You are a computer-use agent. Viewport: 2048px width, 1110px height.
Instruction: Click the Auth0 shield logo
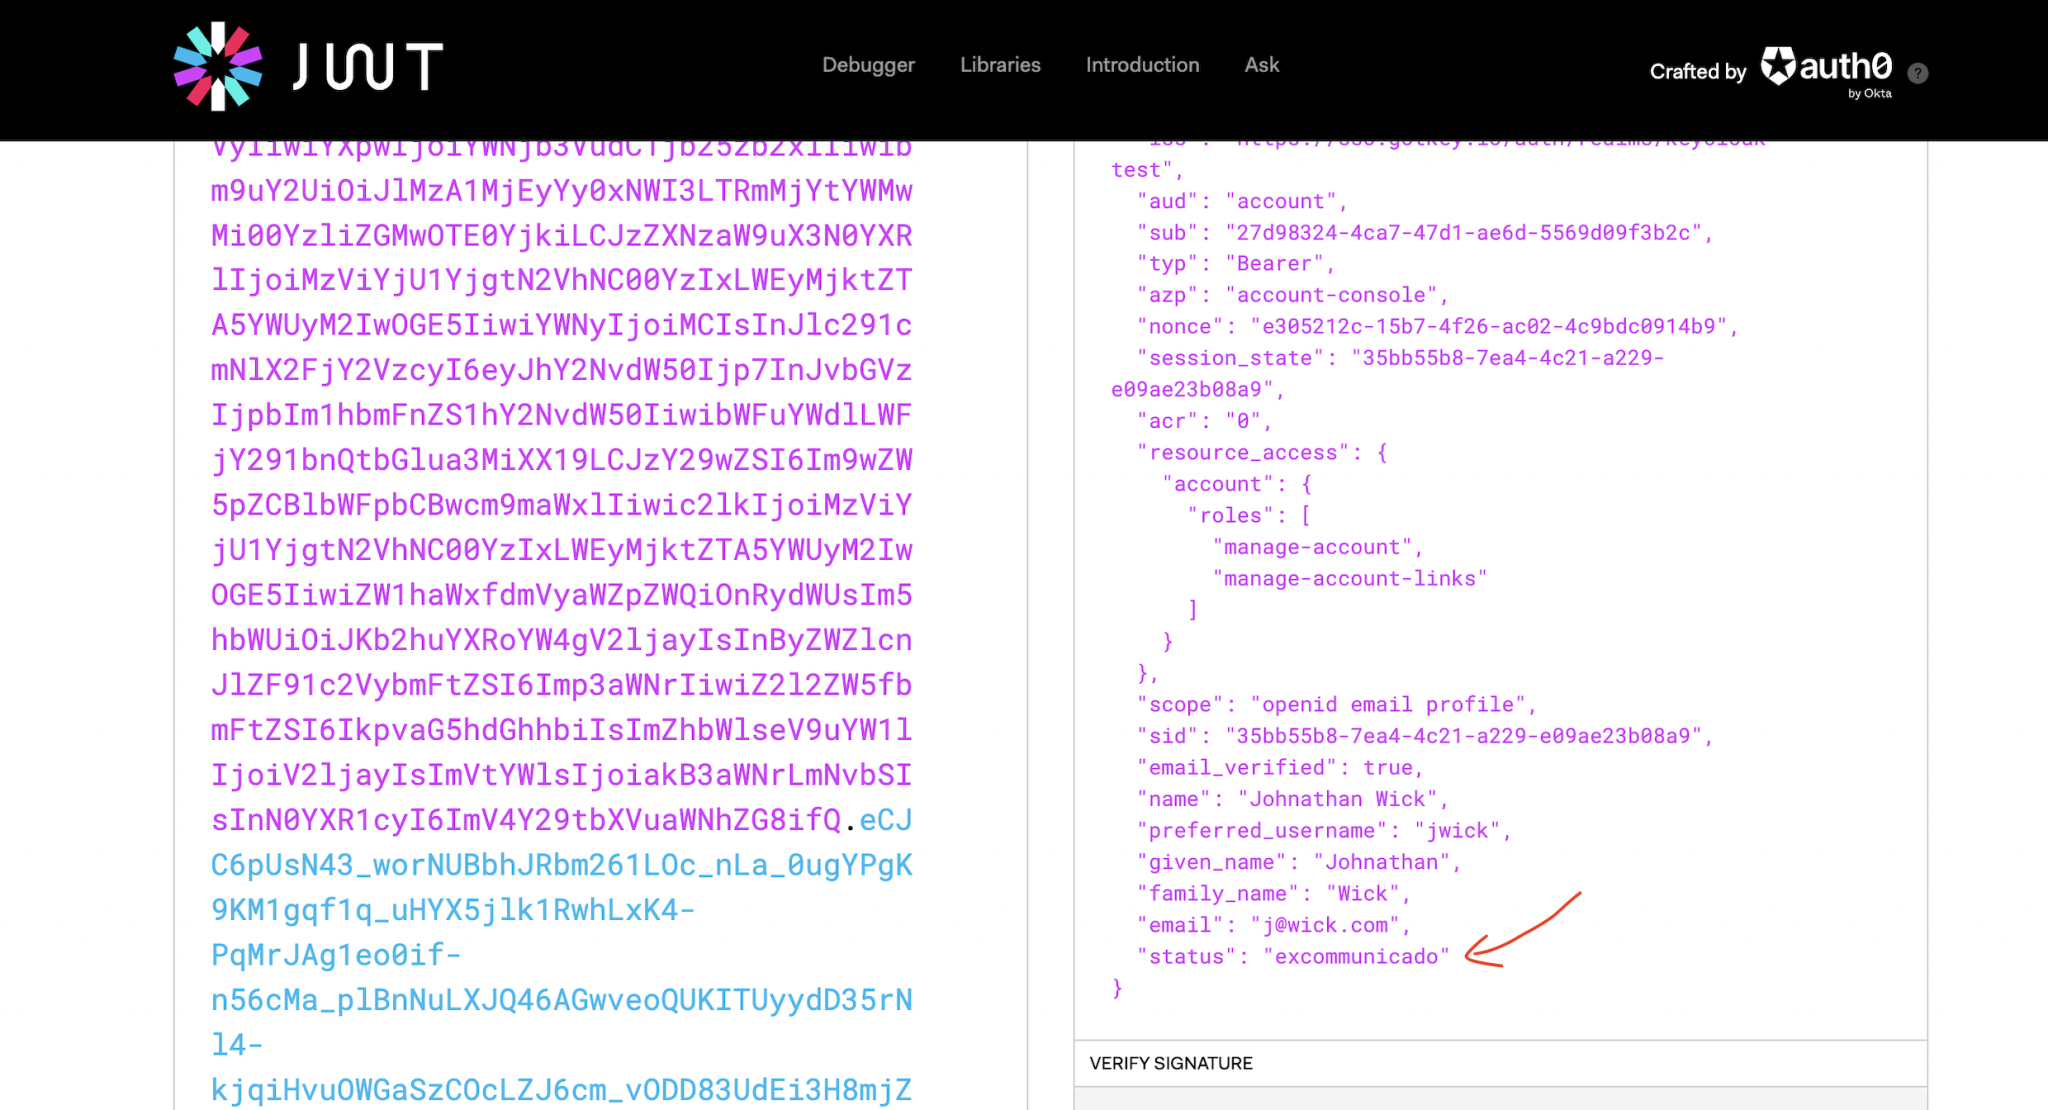1778,66
